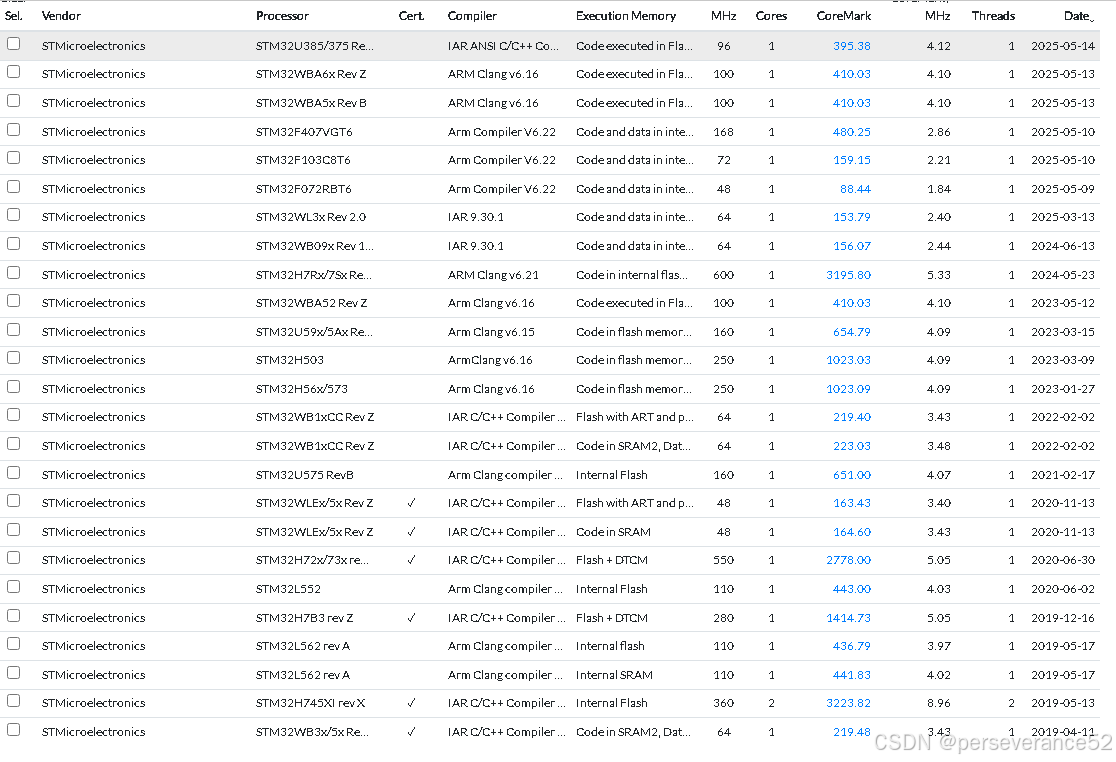
Task: Click the STM32H56x/573 processor name
Action: (x=302, y=389)
